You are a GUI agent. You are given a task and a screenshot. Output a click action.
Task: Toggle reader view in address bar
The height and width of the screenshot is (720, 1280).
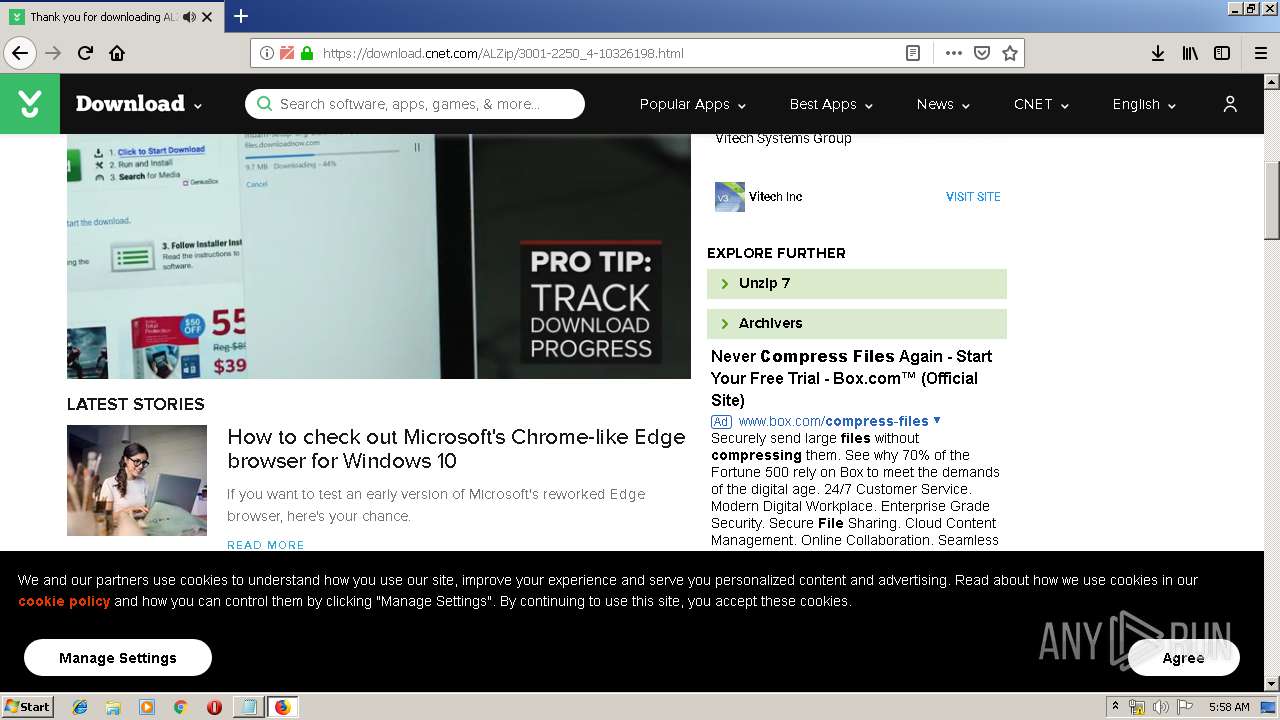pos(913,53)
